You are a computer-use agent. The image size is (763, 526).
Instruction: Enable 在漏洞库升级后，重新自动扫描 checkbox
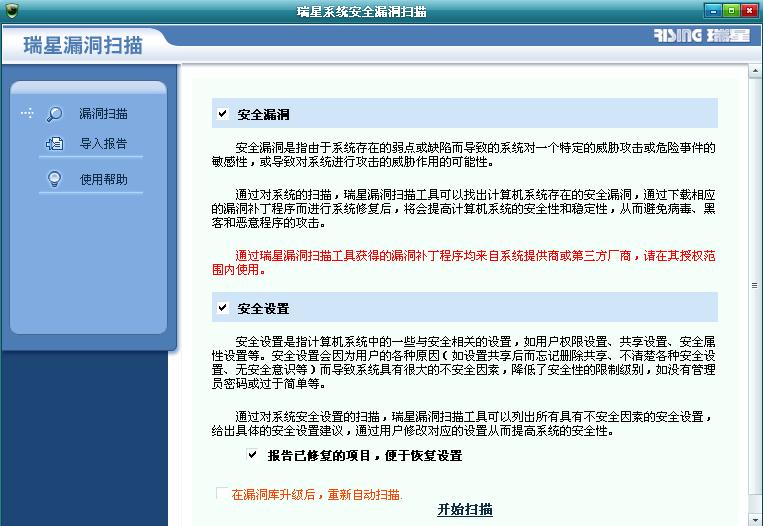(x=221, y=493)
